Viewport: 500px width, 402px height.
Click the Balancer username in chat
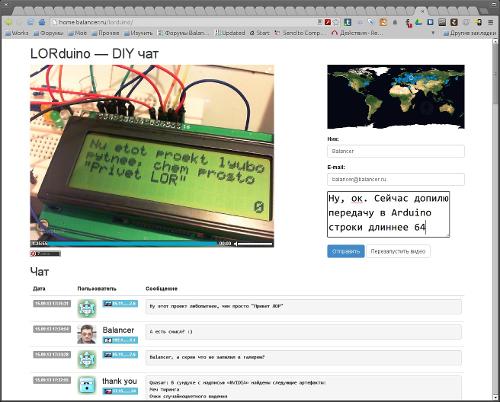tap(118, 330)
